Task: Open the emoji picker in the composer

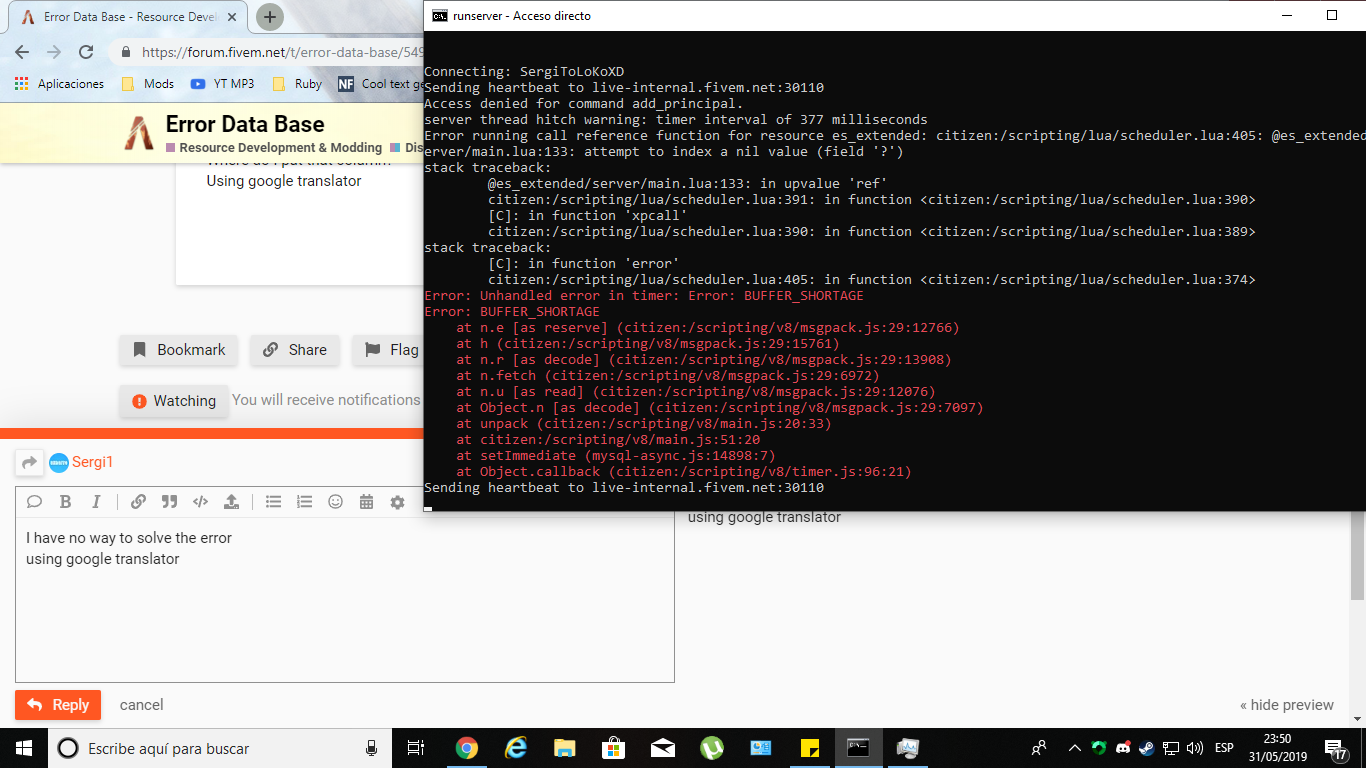Action: coord(336,502)
